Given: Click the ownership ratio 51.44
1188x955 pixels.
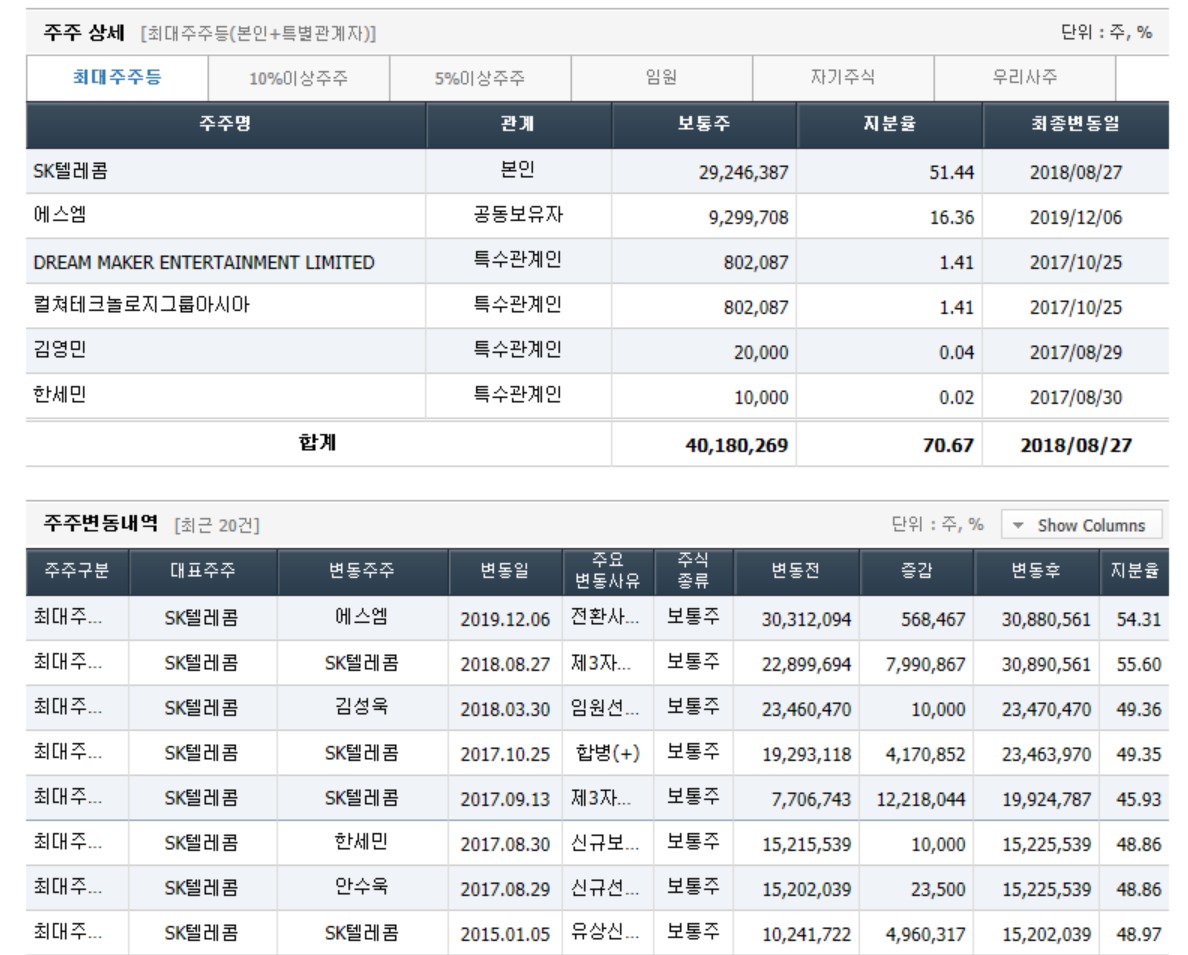Looking at the screenshot, I should (952, 173).
